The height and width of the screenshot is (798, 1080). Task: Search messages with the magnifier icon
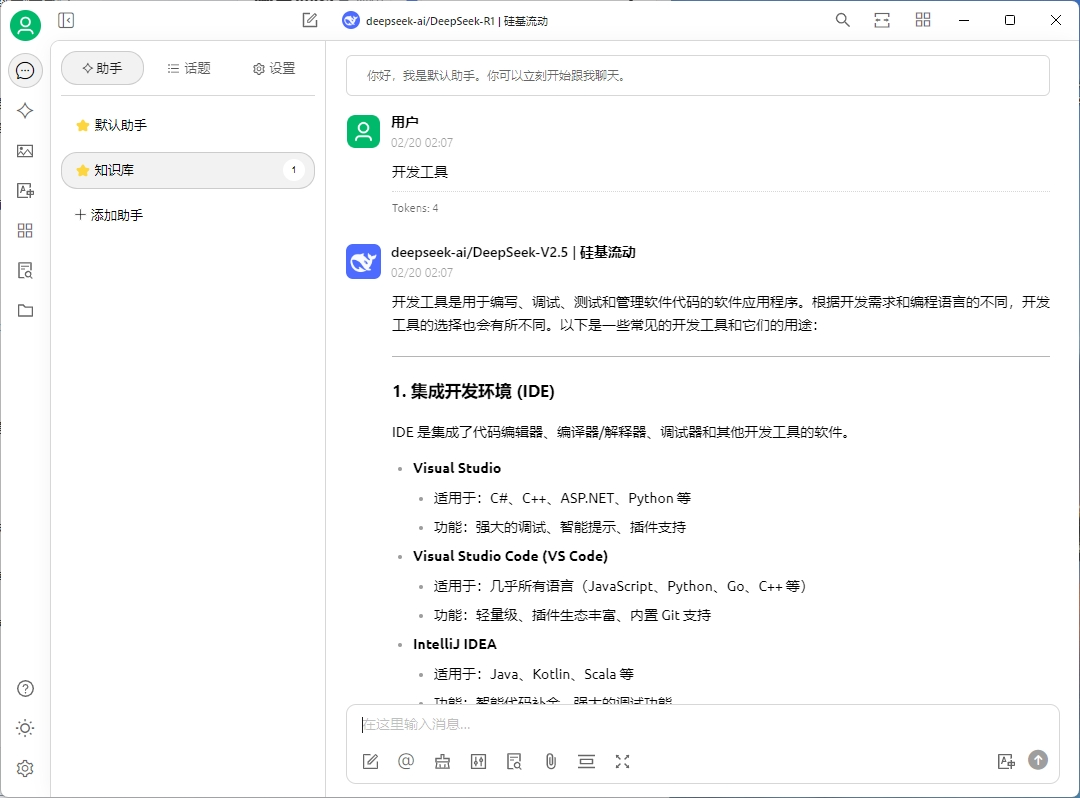click(x=842, y=20)
